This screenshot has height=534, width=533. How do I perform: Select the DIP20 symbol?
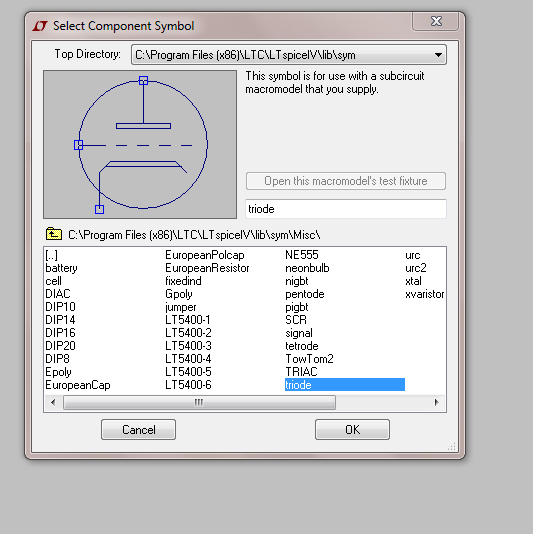[x=60, y=346]
